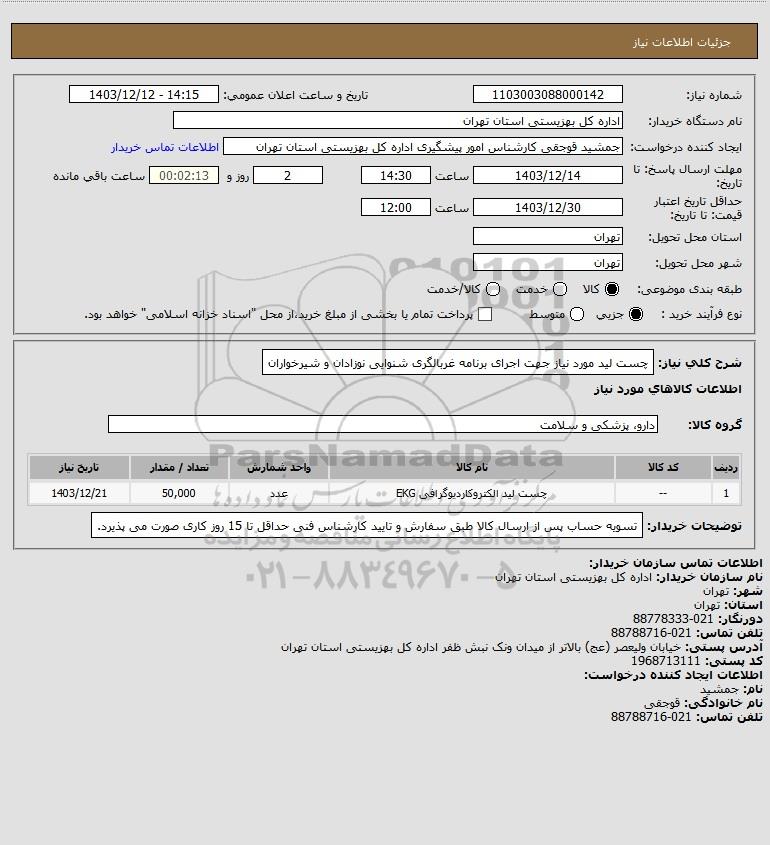This screenshot has height=845, width=770.
Task: Click the buyer organization name field
Action: (398, 121)
